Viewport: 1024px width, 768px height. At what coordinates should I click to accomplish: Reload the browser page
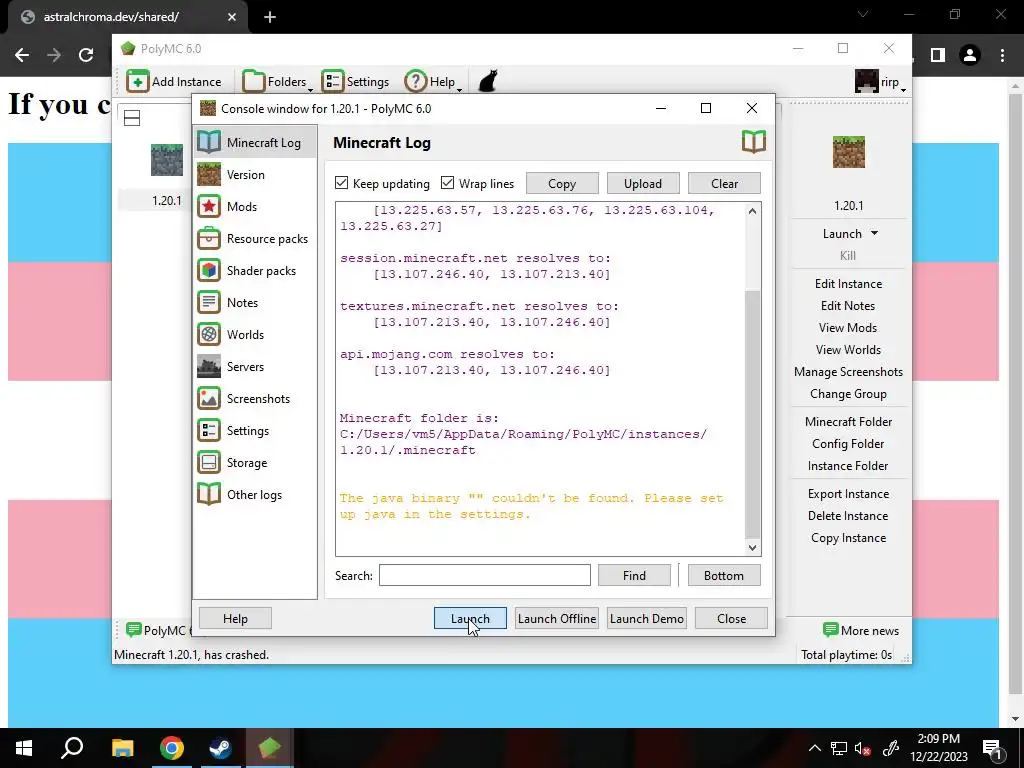(86, 55)
